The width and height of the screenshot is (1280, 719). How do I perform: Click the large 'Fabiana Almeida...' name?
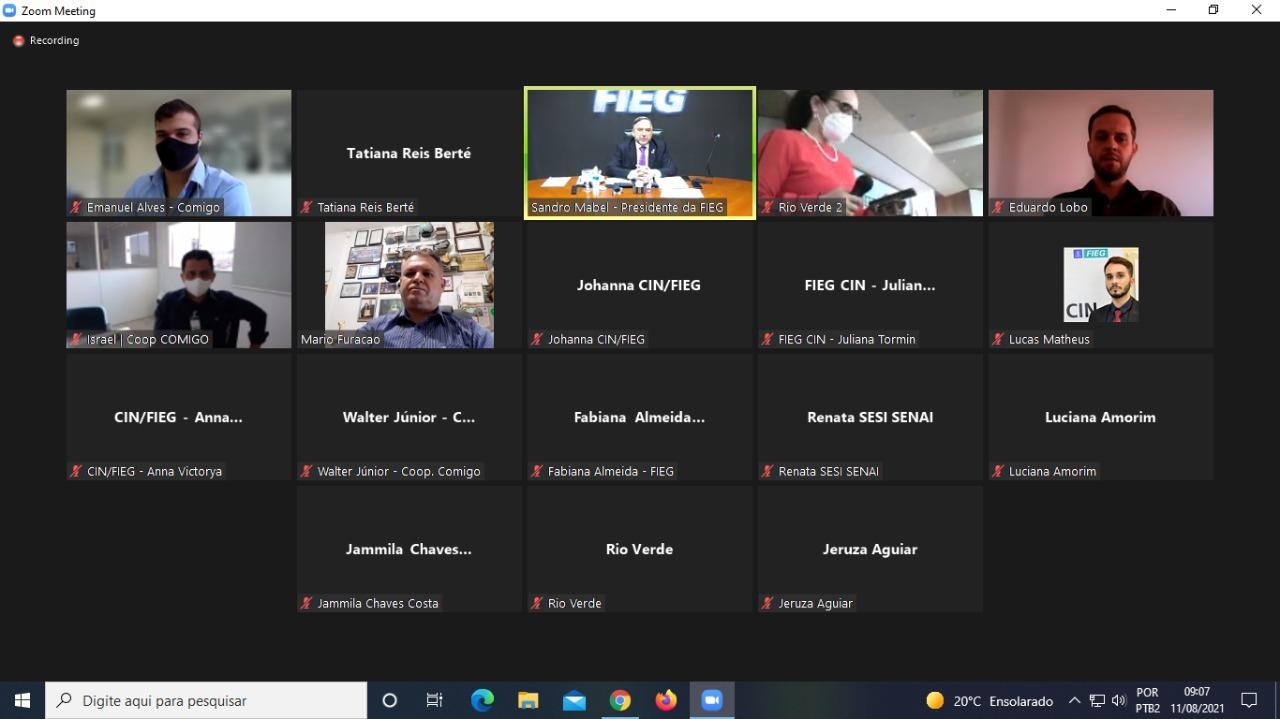(639, 417)
